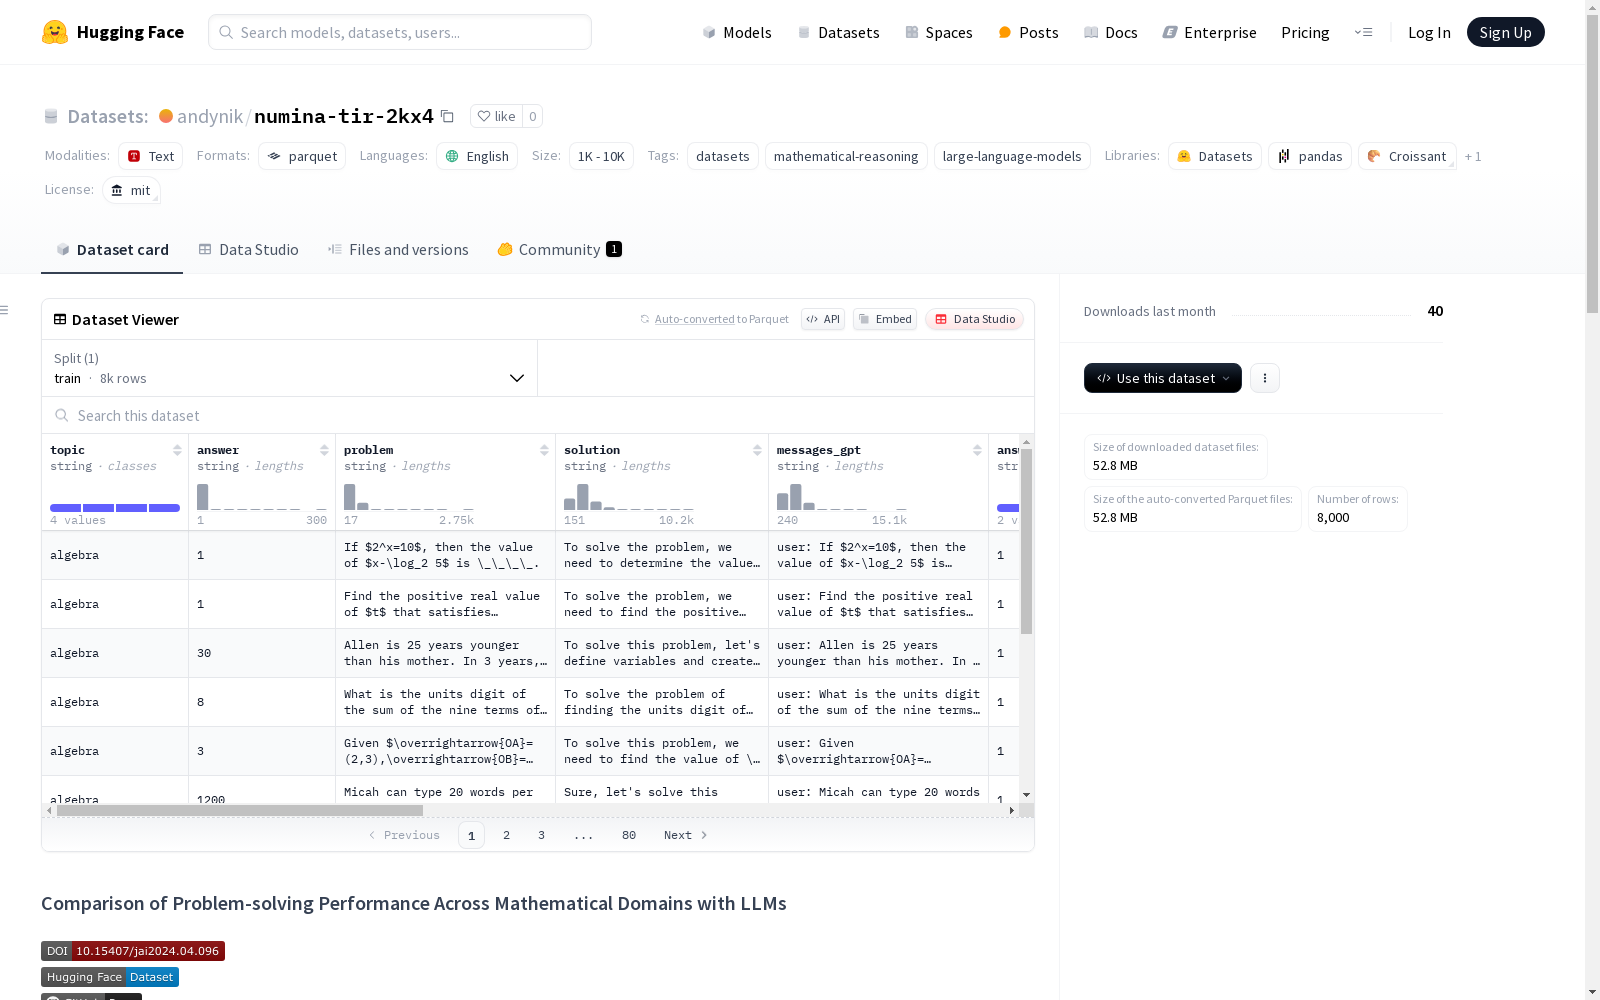Click the magnifier icon in dataset search
The image size is (1600, 1000).
(62, 415)
